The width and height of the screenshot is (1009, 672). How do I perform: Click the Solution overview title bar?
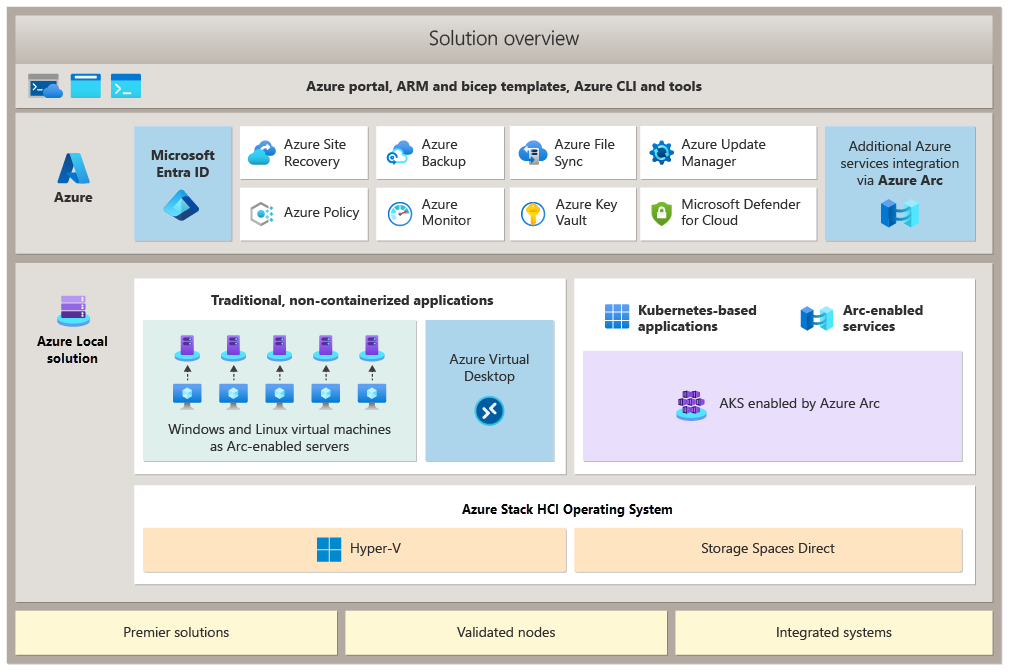point(504,39)
